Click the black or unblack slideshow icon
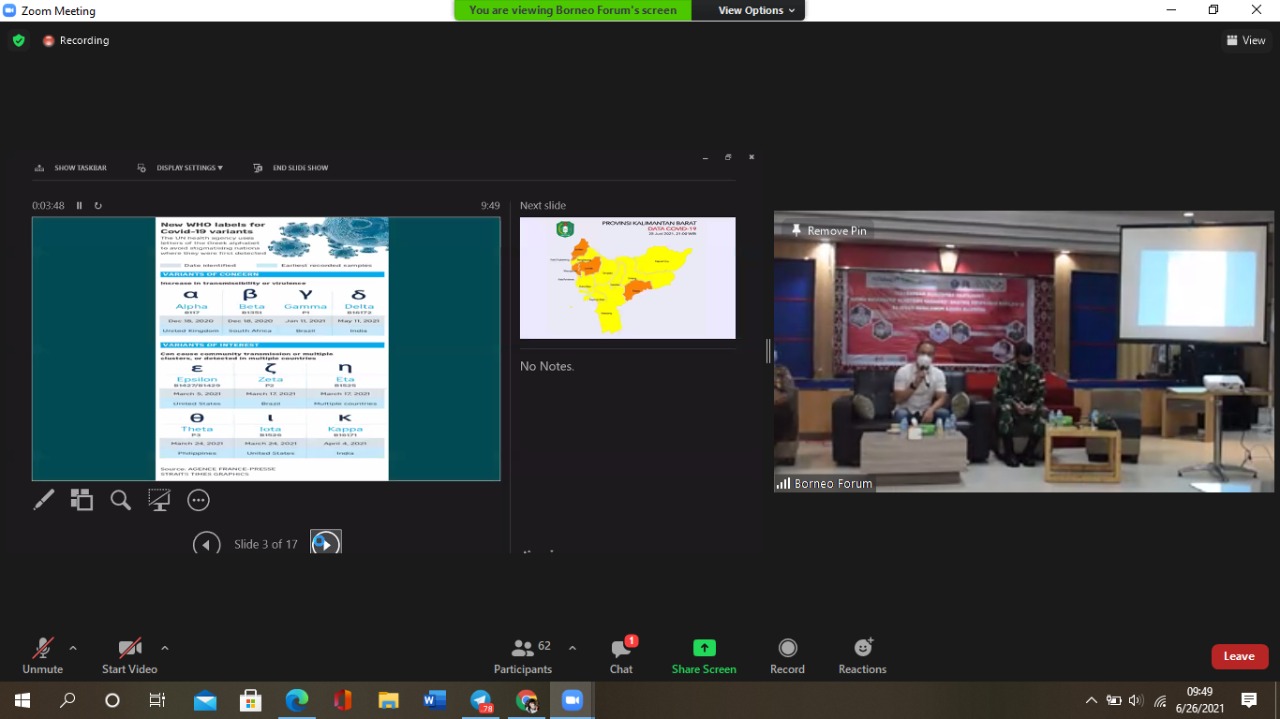Viewport: 1280px width, 719px height. (159, 500)
